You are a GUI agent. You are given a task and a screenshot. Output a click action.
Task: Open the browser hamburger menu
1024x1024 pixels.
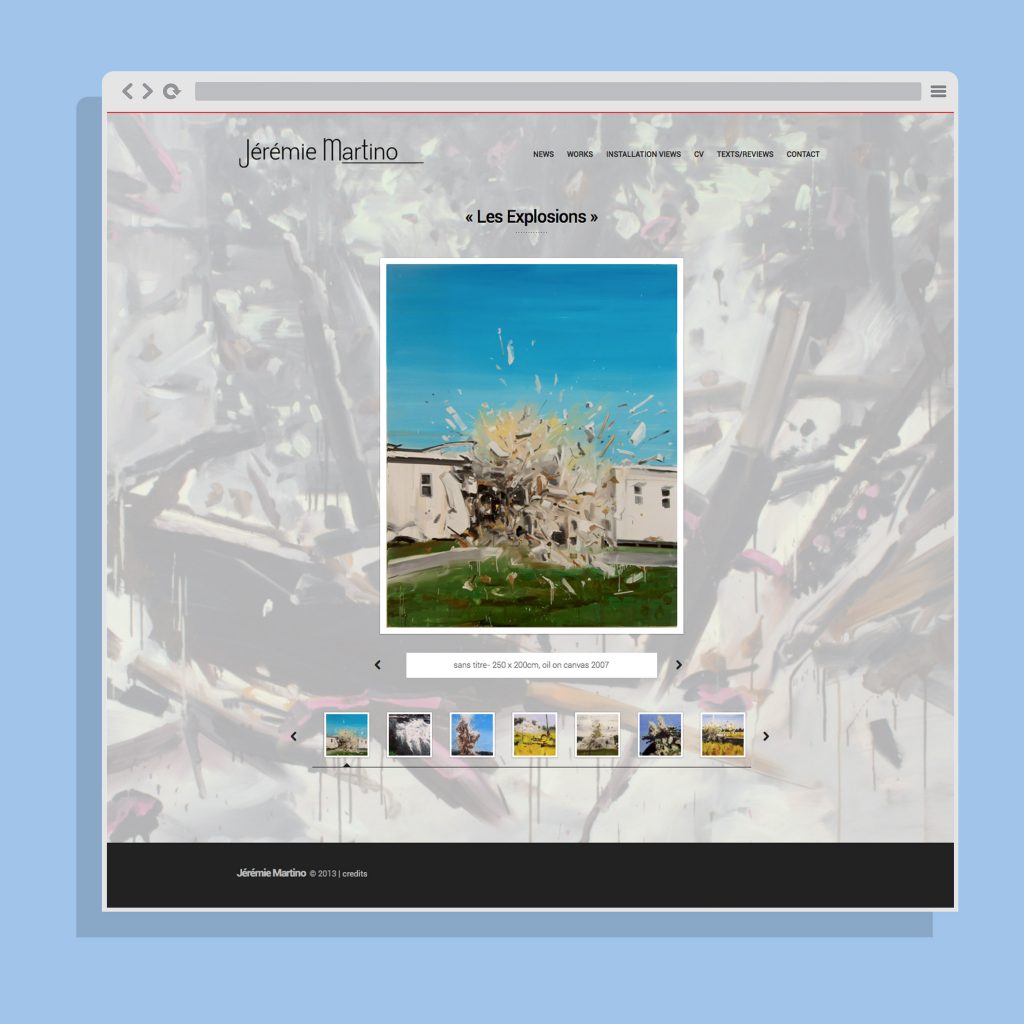point(938,91)
